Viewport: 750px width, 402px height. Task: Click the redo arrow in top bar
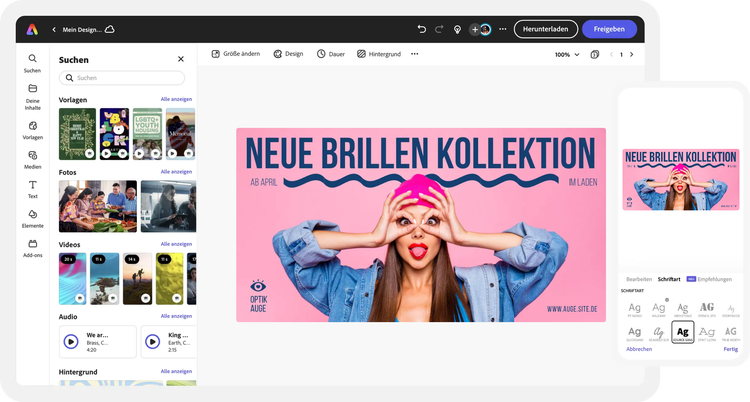tap(438, 29)
